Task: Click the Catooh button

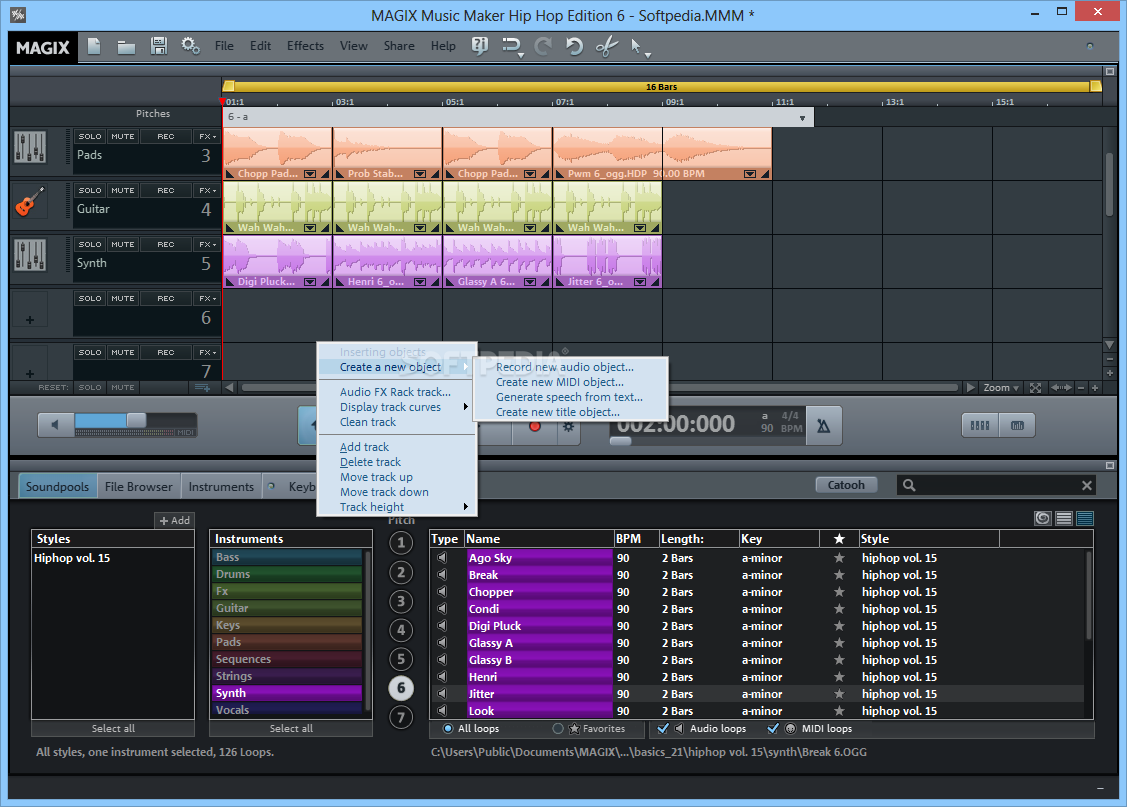Action: pos(846,485)
